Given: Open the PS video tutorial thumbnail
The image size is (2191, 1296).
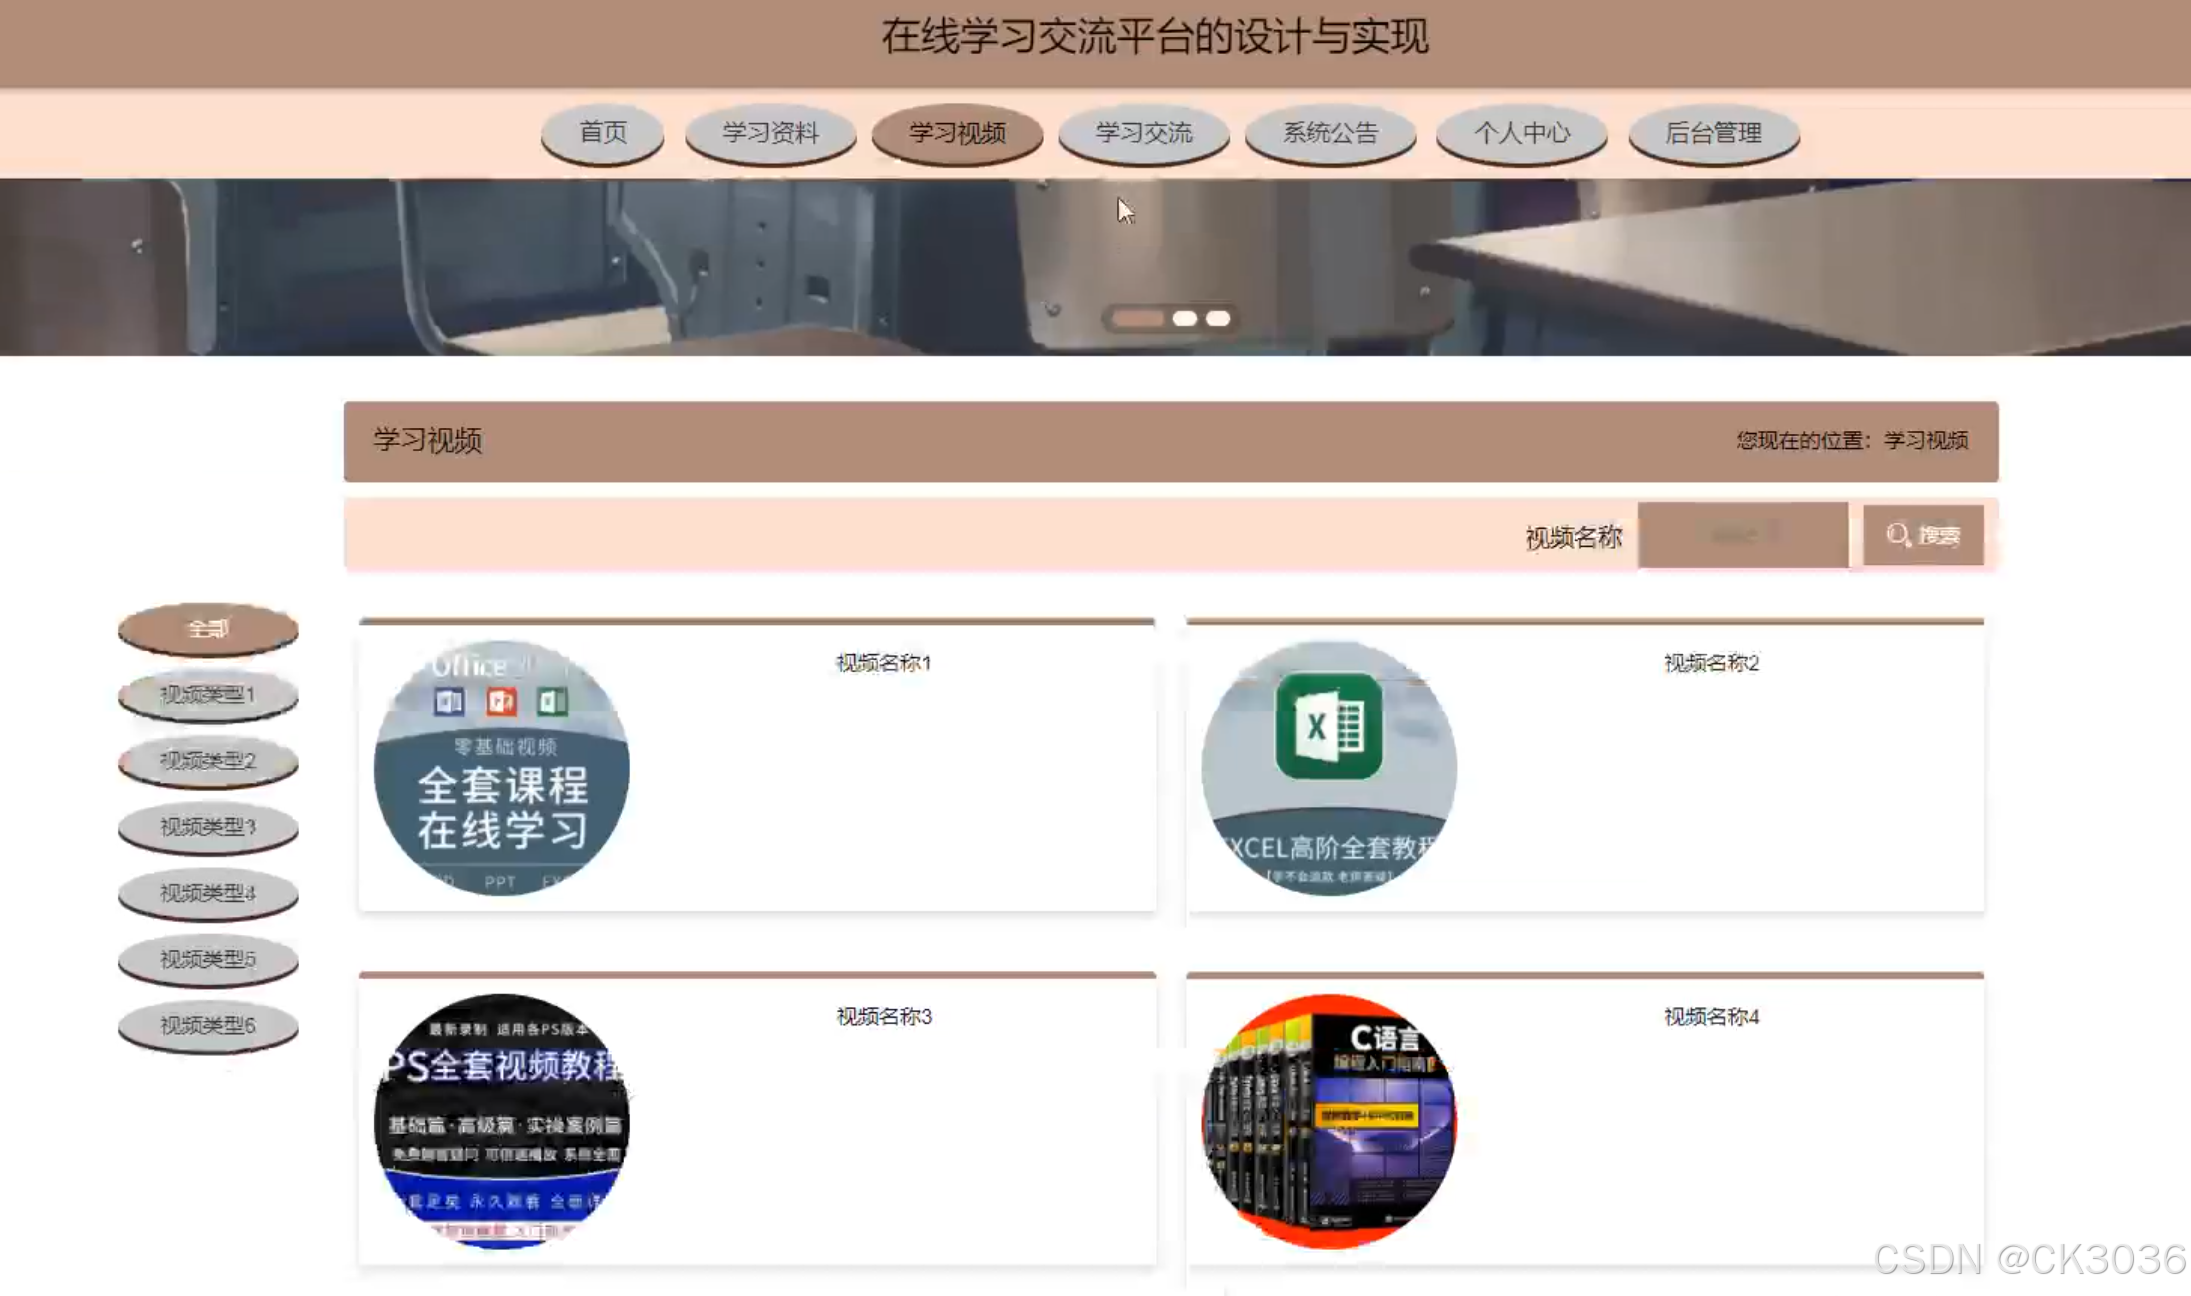Looking at the screenshot, I should pyautogui.click(x=501, y=1121).
